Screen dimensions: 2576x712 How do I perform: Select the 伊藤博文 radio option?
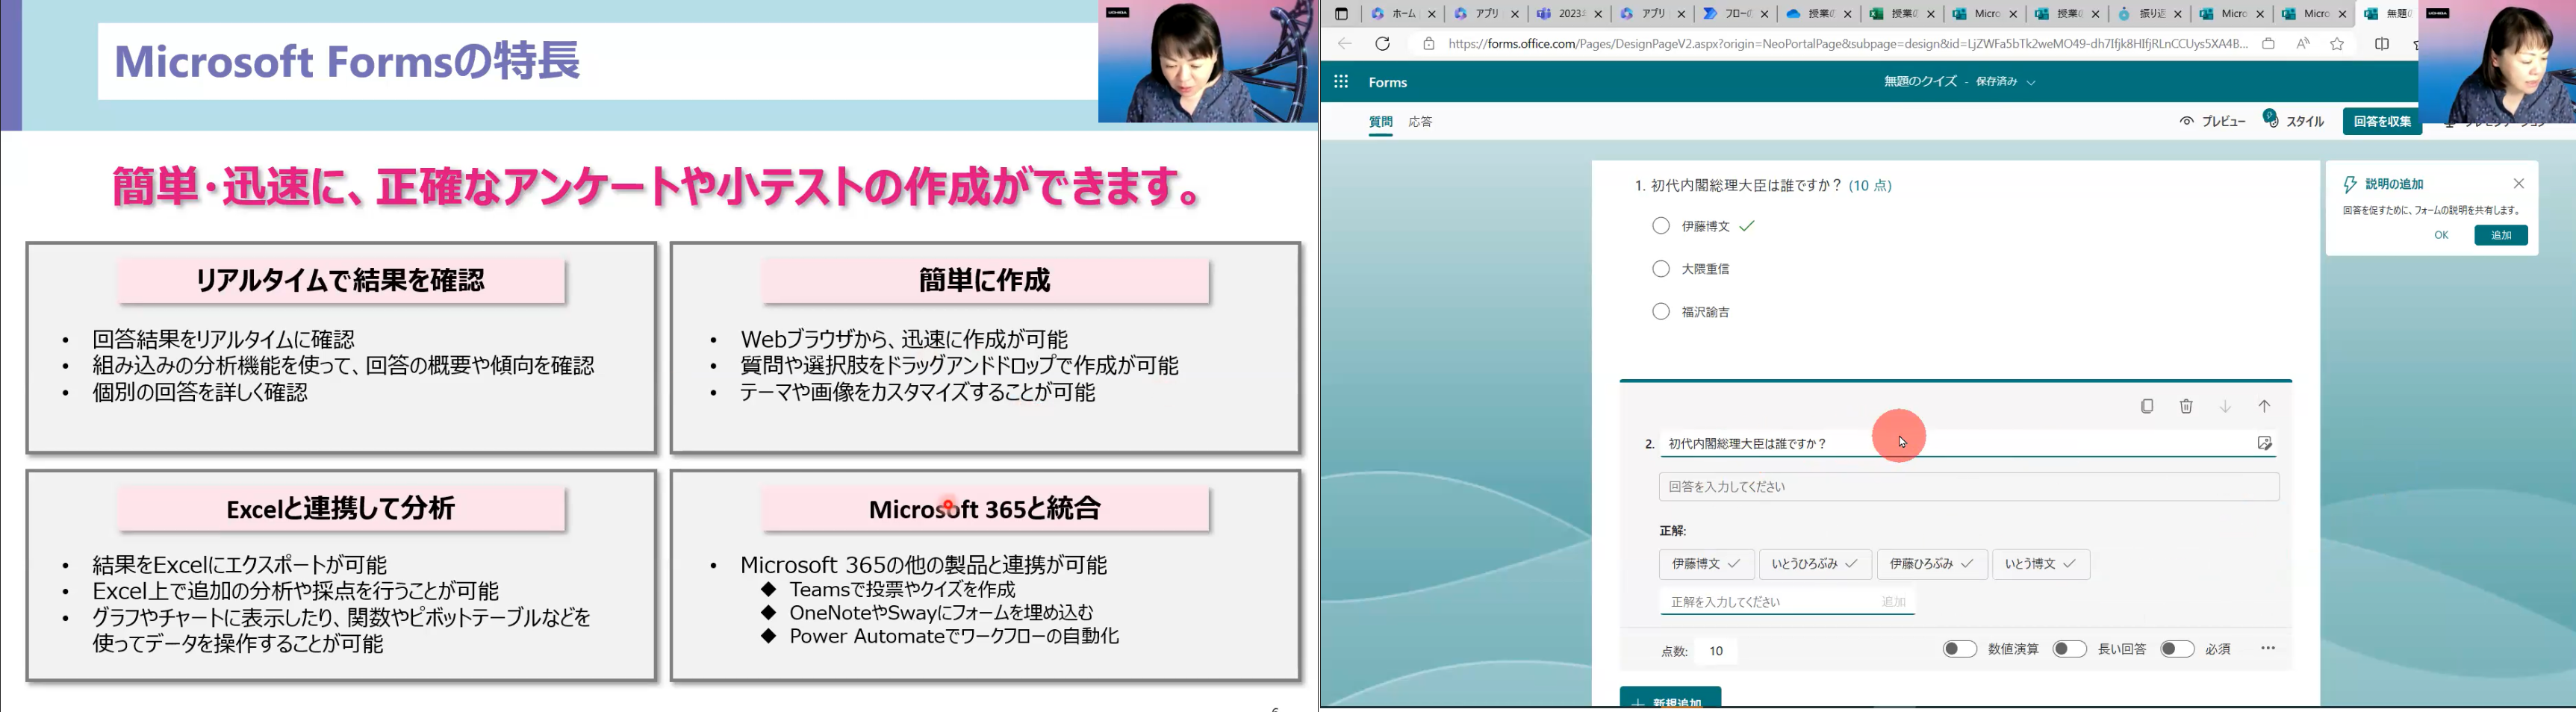point(1661,226)
